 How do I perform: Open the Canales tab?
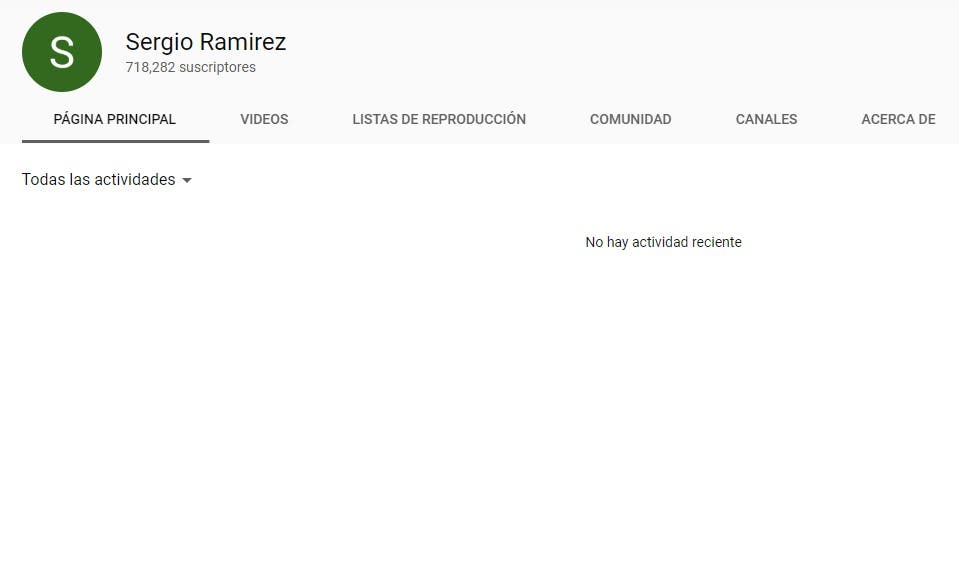pos(766,119)
